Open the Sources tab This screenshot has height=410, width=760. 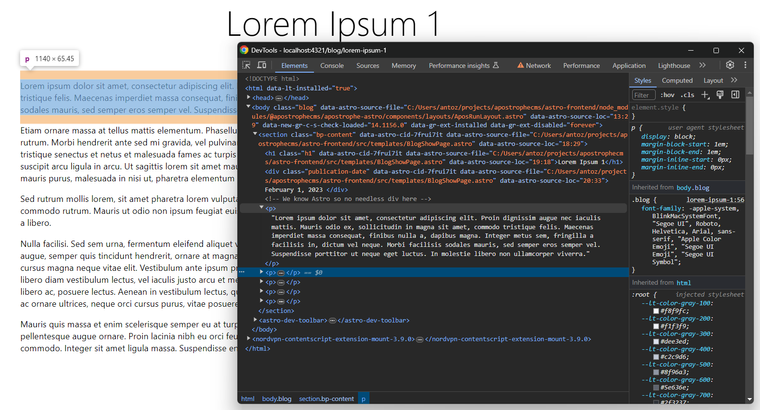click(368, 65)
